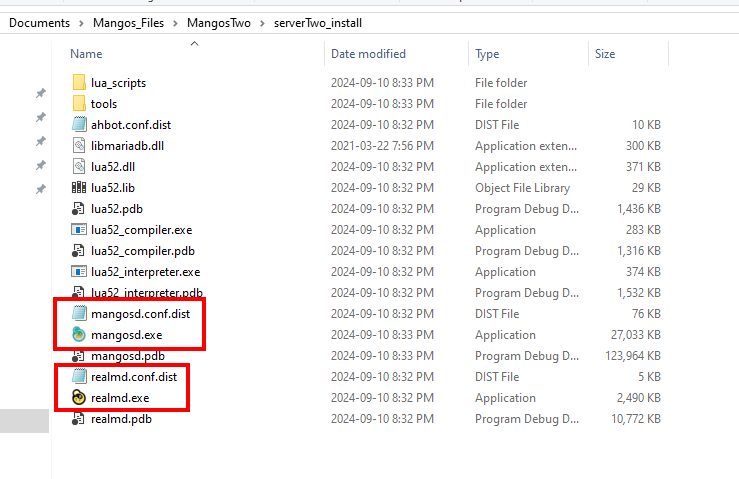This screenshot has width=739, height=479.
Task: Open the lua_scripts folder icon
Action: pyautogui.click(x=79, y=83)
